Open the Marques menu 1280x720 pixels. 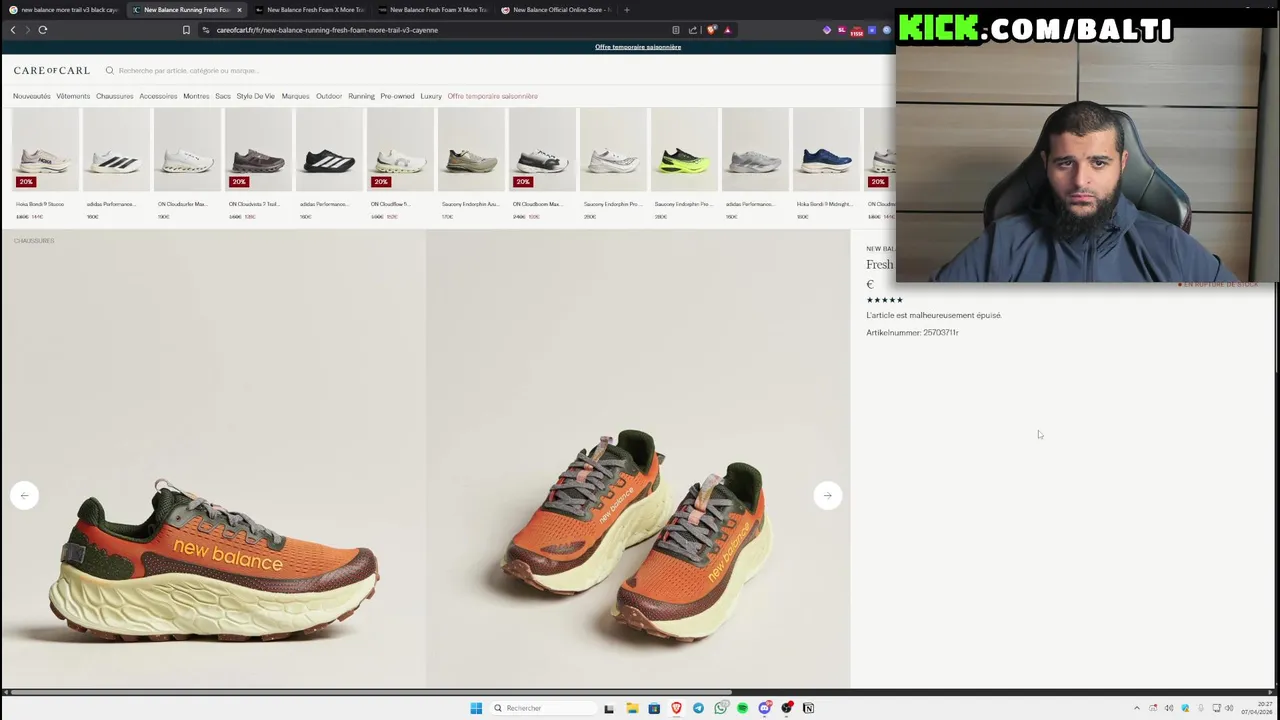pyautogui.click(x=295, y=96)
